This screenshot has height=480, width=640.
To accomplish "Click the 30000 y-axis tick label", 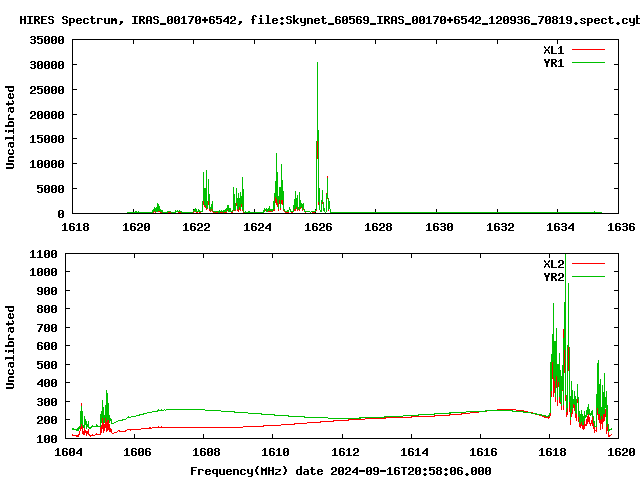I will 47,65.
